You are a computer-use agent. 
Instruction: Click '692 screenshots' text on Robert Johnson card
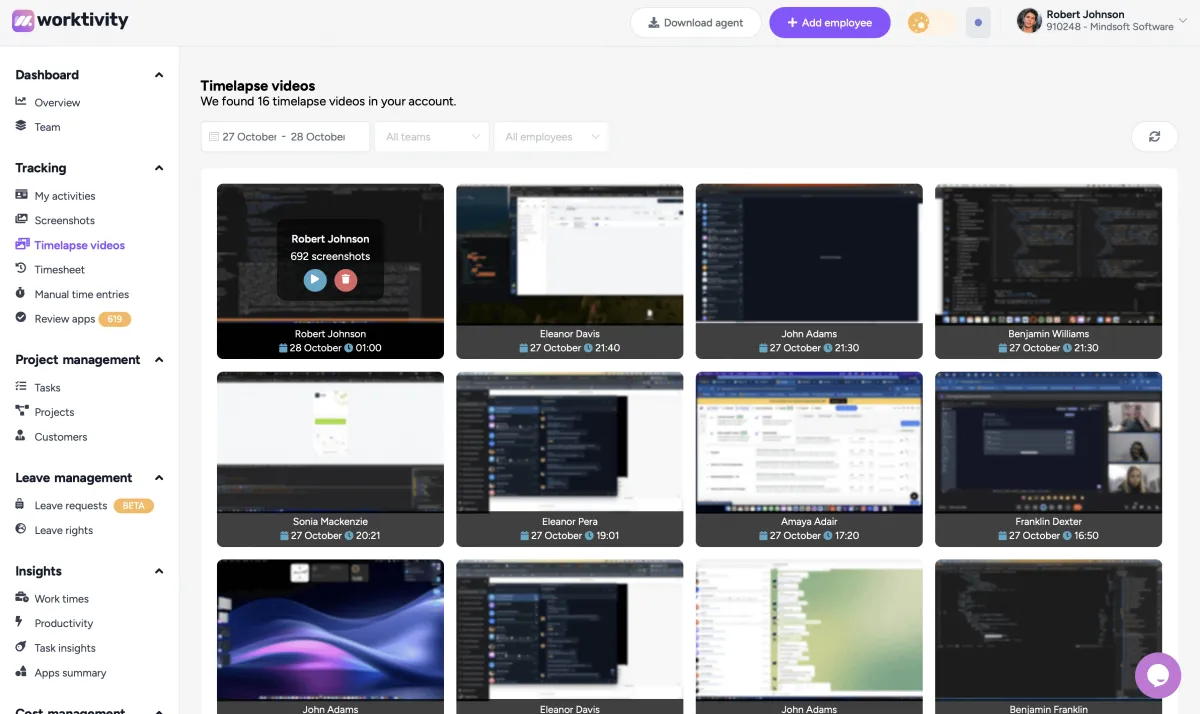(x=330, y=257)
